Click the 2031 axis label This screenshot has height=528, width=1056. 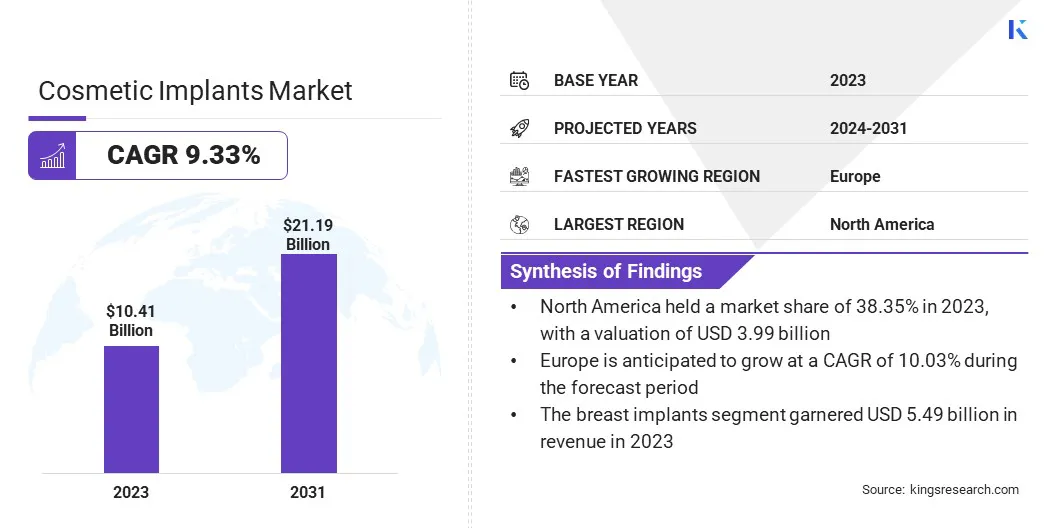point(308,492)
